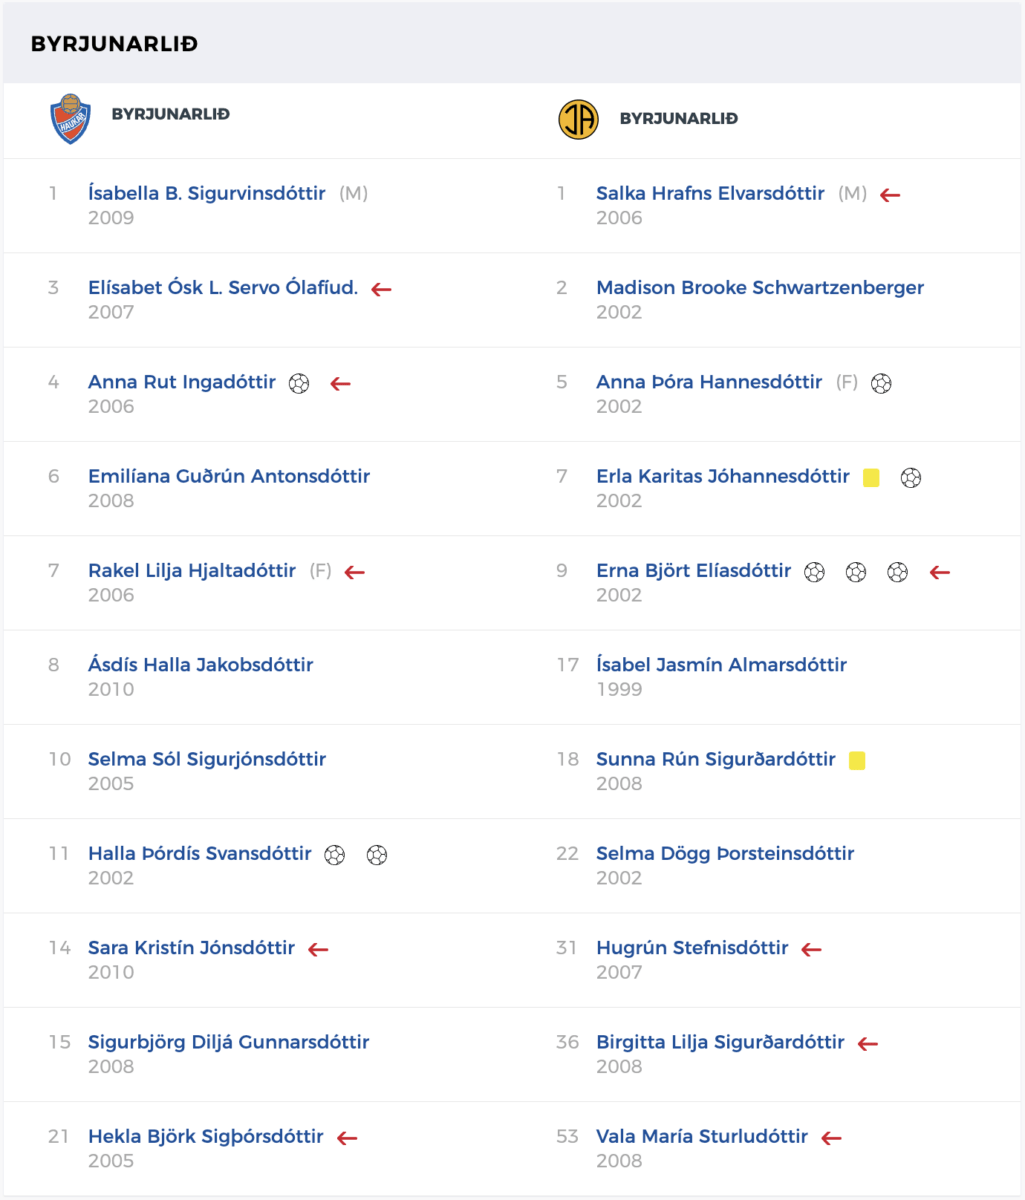Open player Ísabella B. Sigurvinsdóttir profile
This screenshot has height=1200, width=1025.
pos(207,194)
